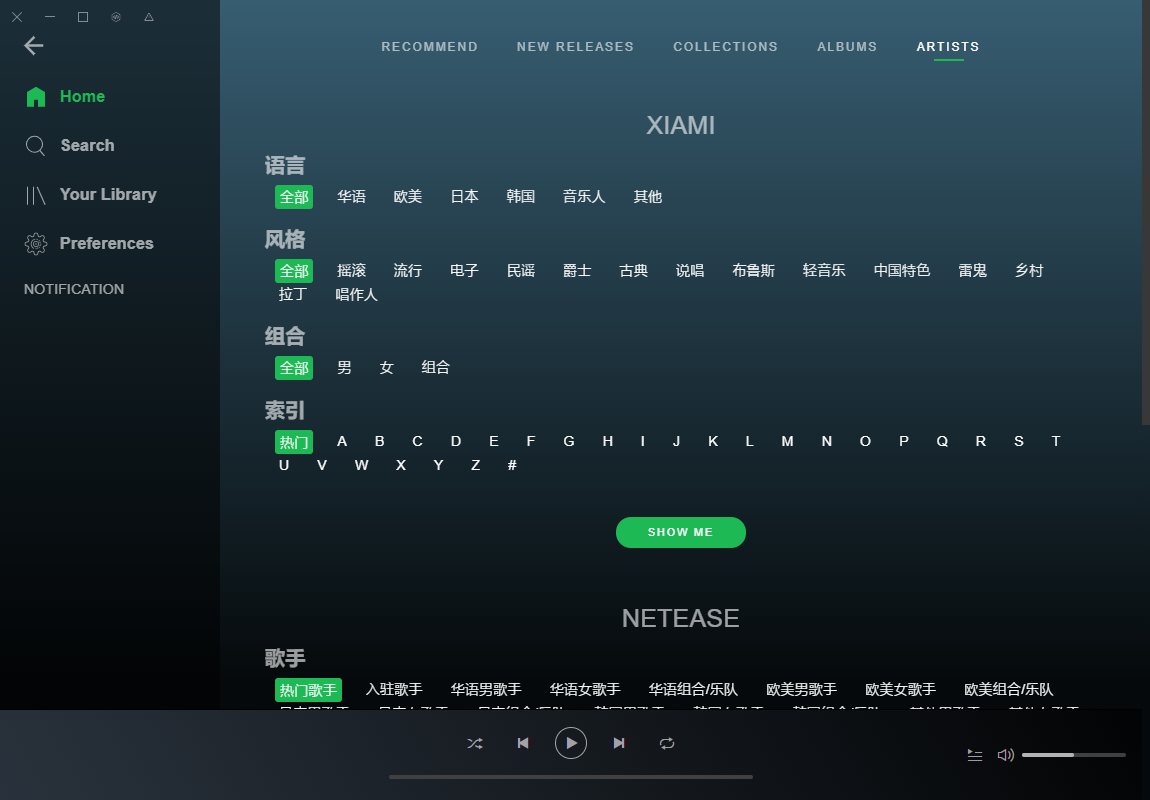
Task: Choose 乡村 style filter
Action: (1029, 271)
